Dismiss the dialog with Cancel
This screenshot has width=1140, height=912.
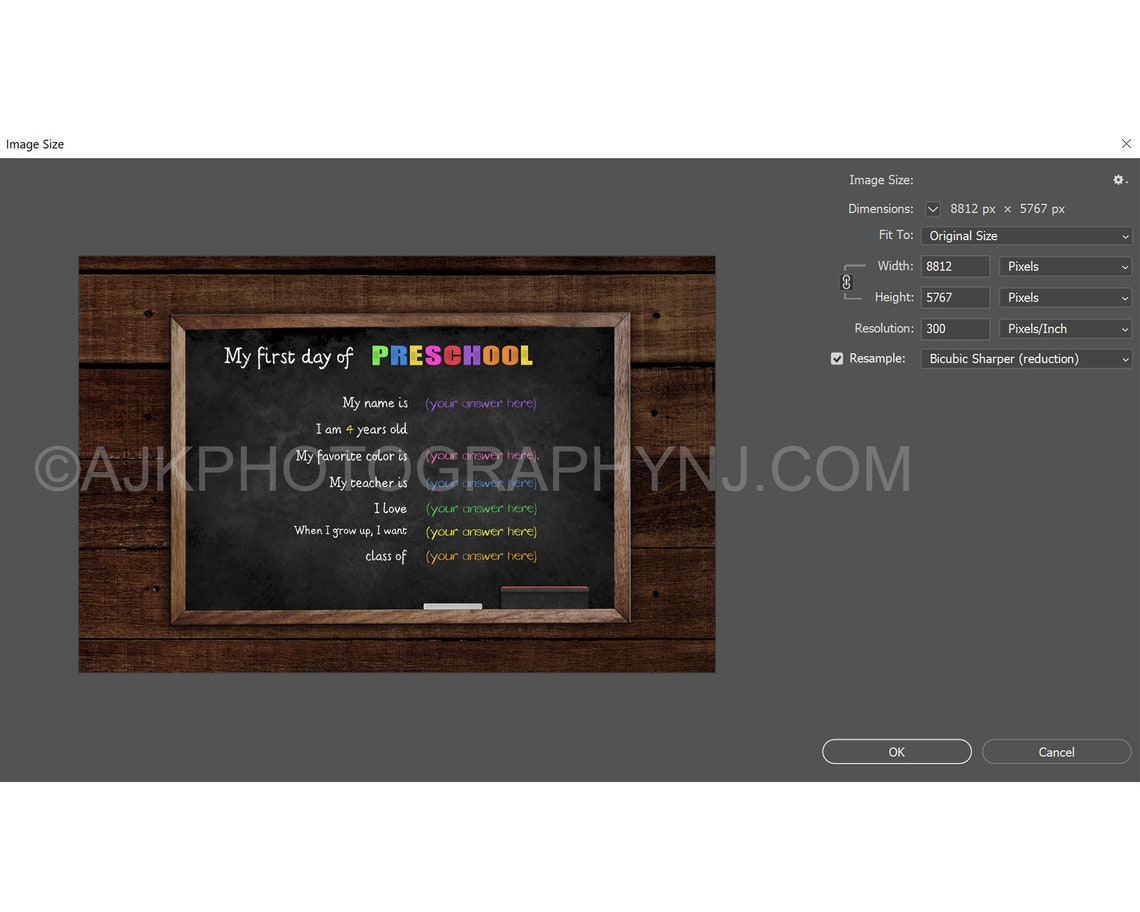(x=1056, y=751)
